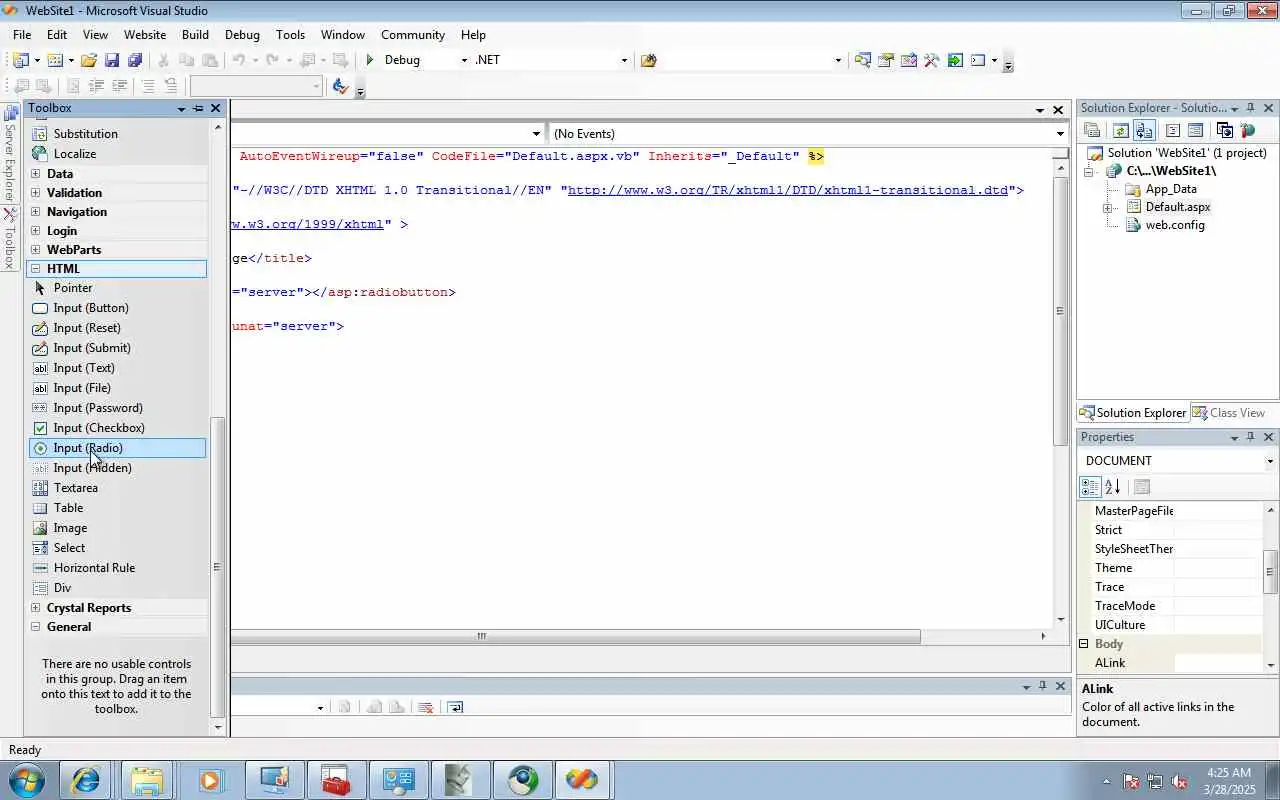The width and height of the screenshot is (1280, 800).
Task: Collapse the HTML toolbox group
Action: [36, 269]
